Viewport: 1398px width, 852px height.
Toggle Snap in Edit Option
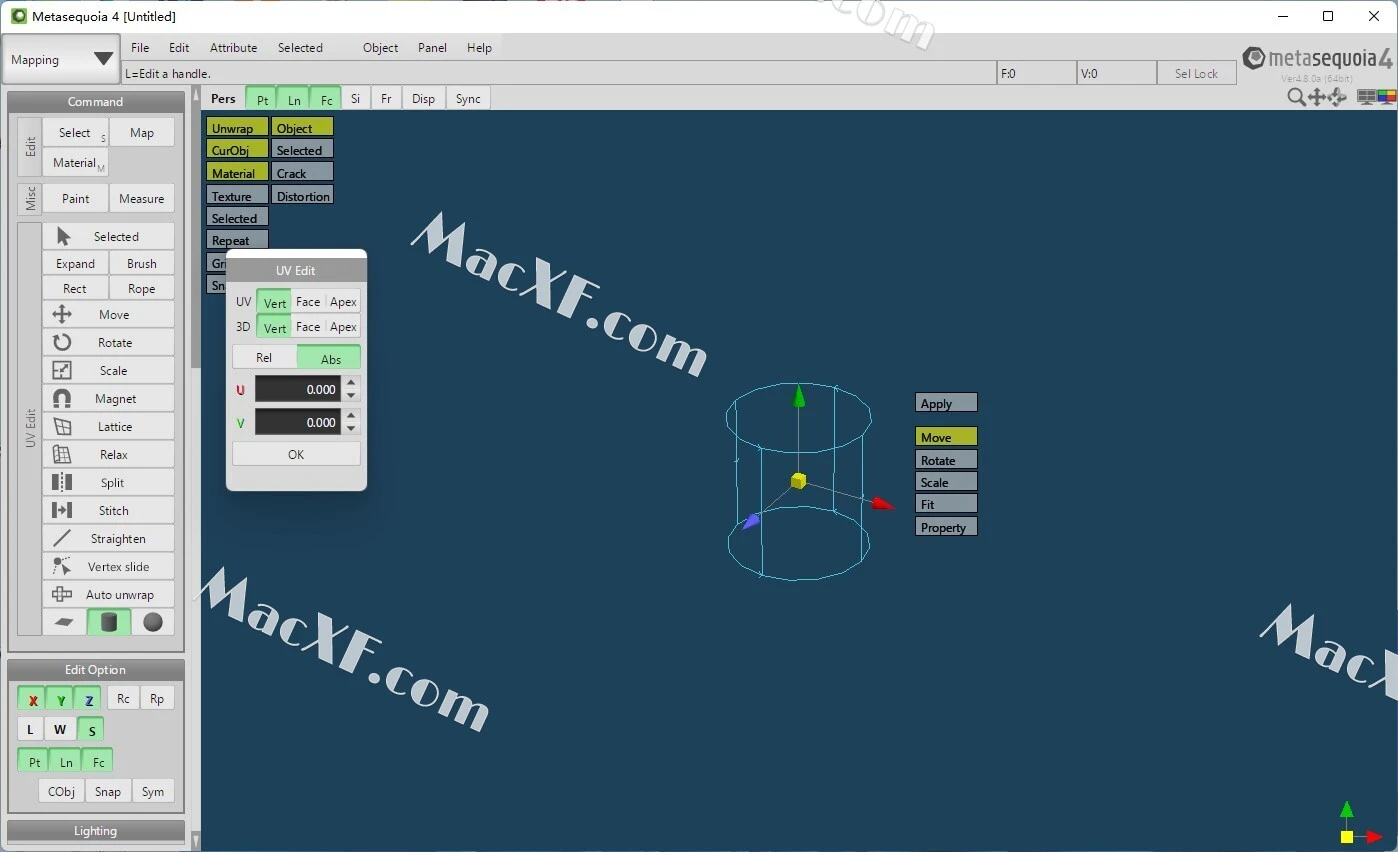coord(108,791)
